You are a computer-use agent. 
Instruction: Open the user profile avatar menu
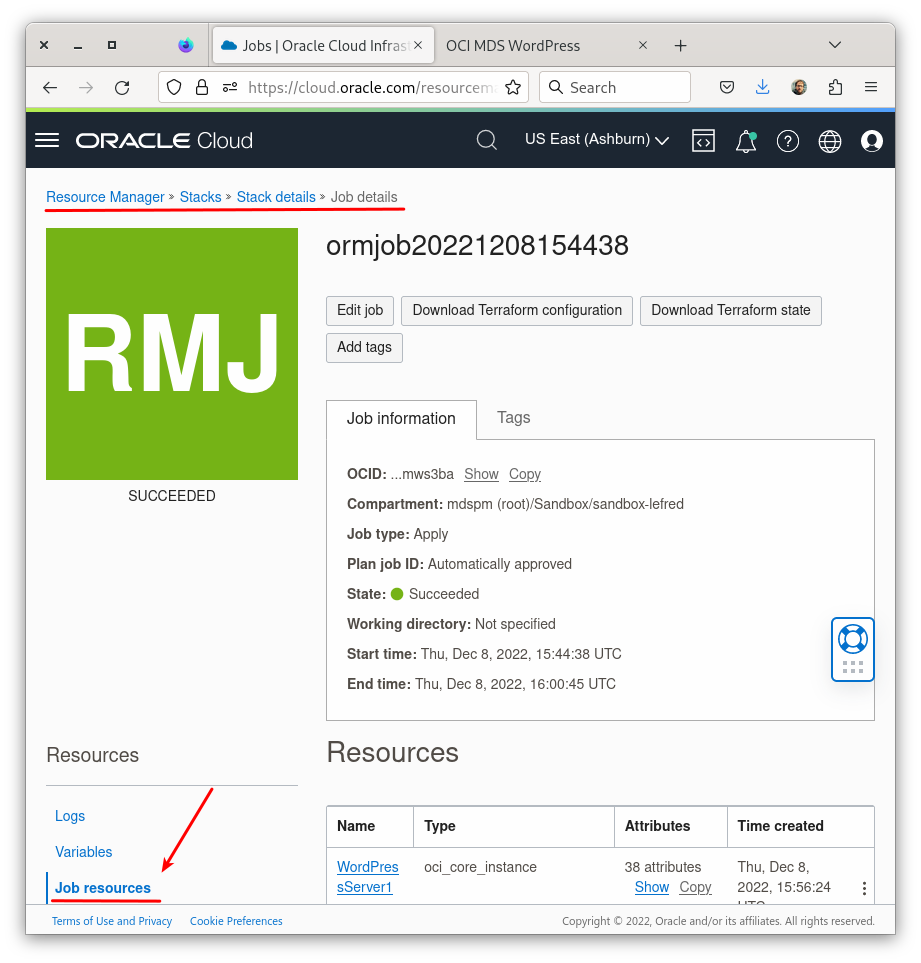[871, 141]
